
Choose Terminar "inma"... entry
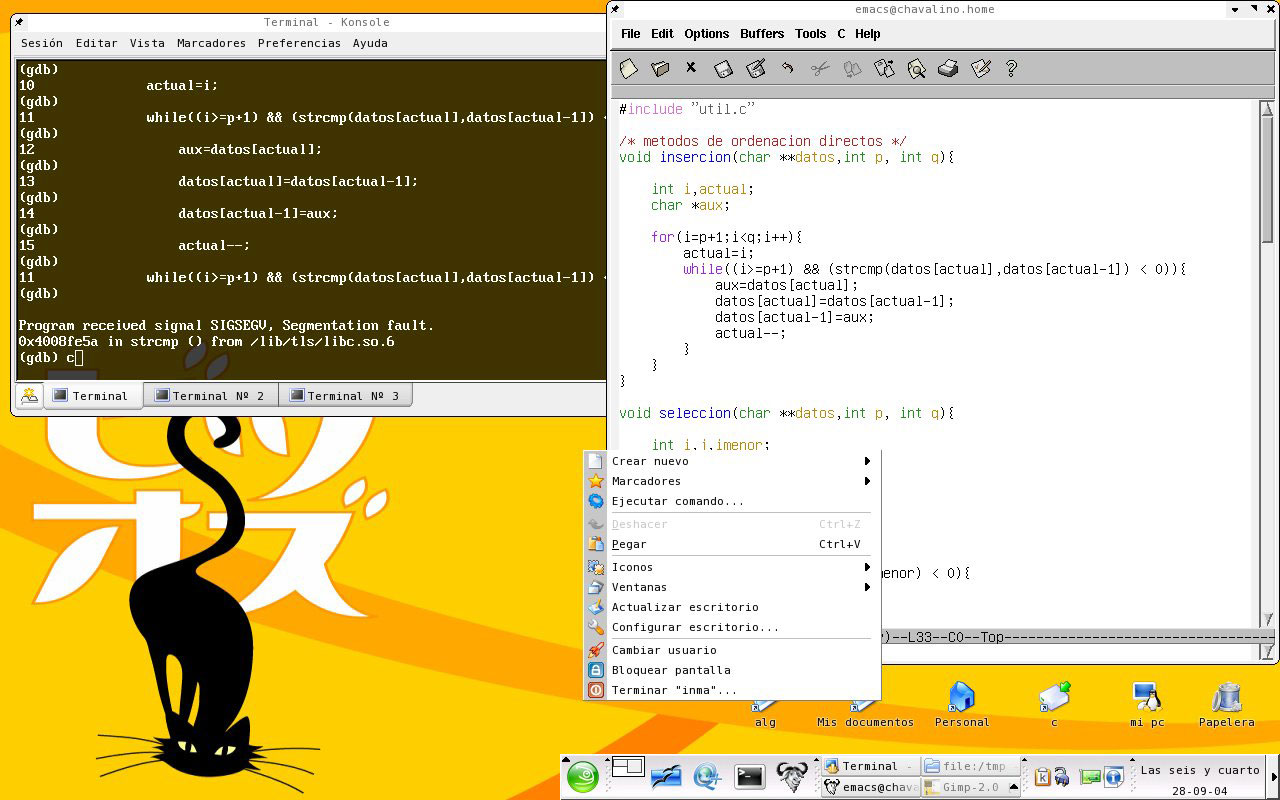pyautogui.click(x=732, y=690)
